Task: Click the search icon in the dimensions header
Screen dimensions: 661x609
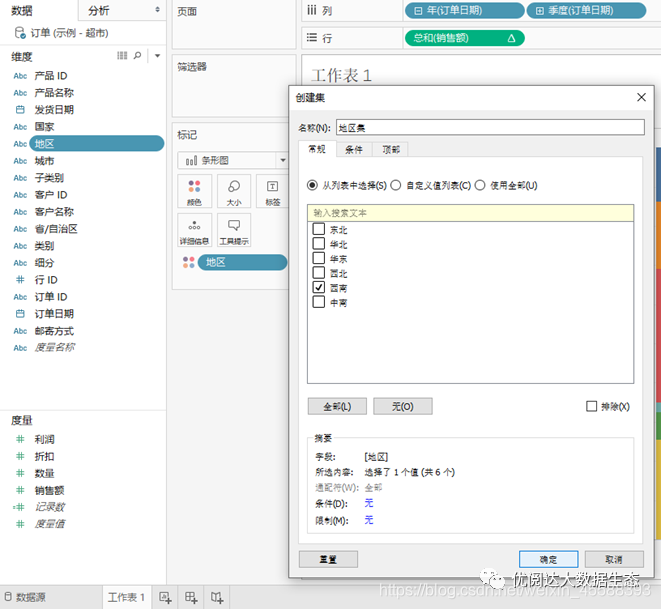Action: point(137,56)
